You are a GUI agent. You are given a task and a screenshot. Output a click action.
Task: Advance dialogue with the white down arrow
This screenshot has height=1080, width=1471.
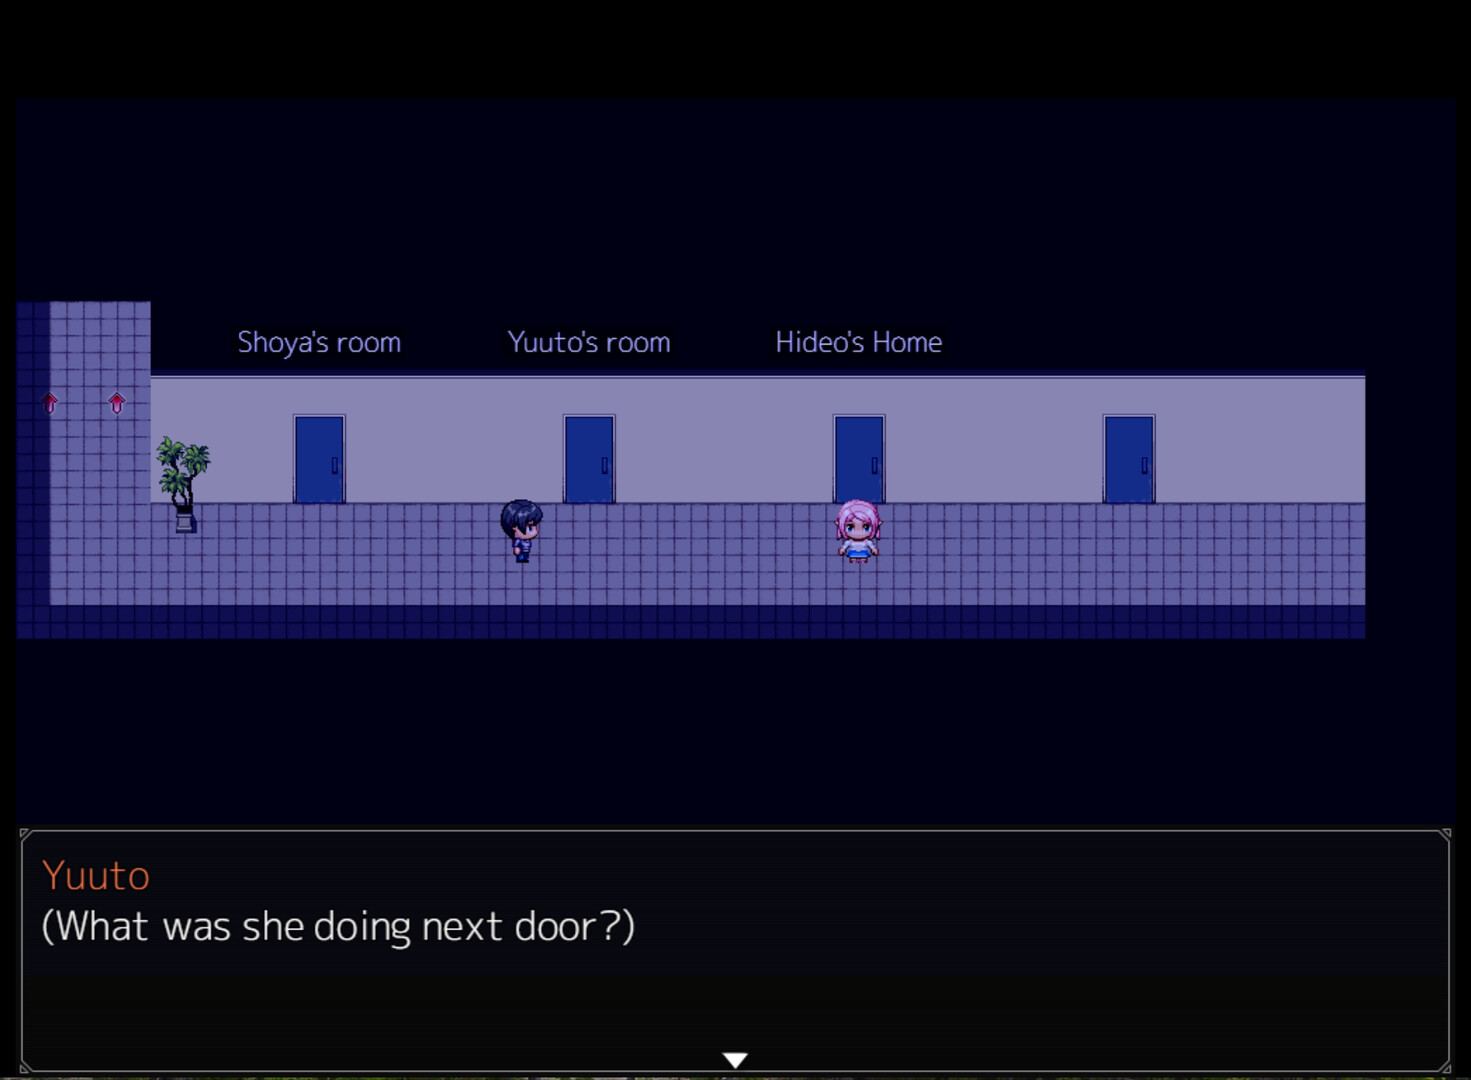point(735,1059)
